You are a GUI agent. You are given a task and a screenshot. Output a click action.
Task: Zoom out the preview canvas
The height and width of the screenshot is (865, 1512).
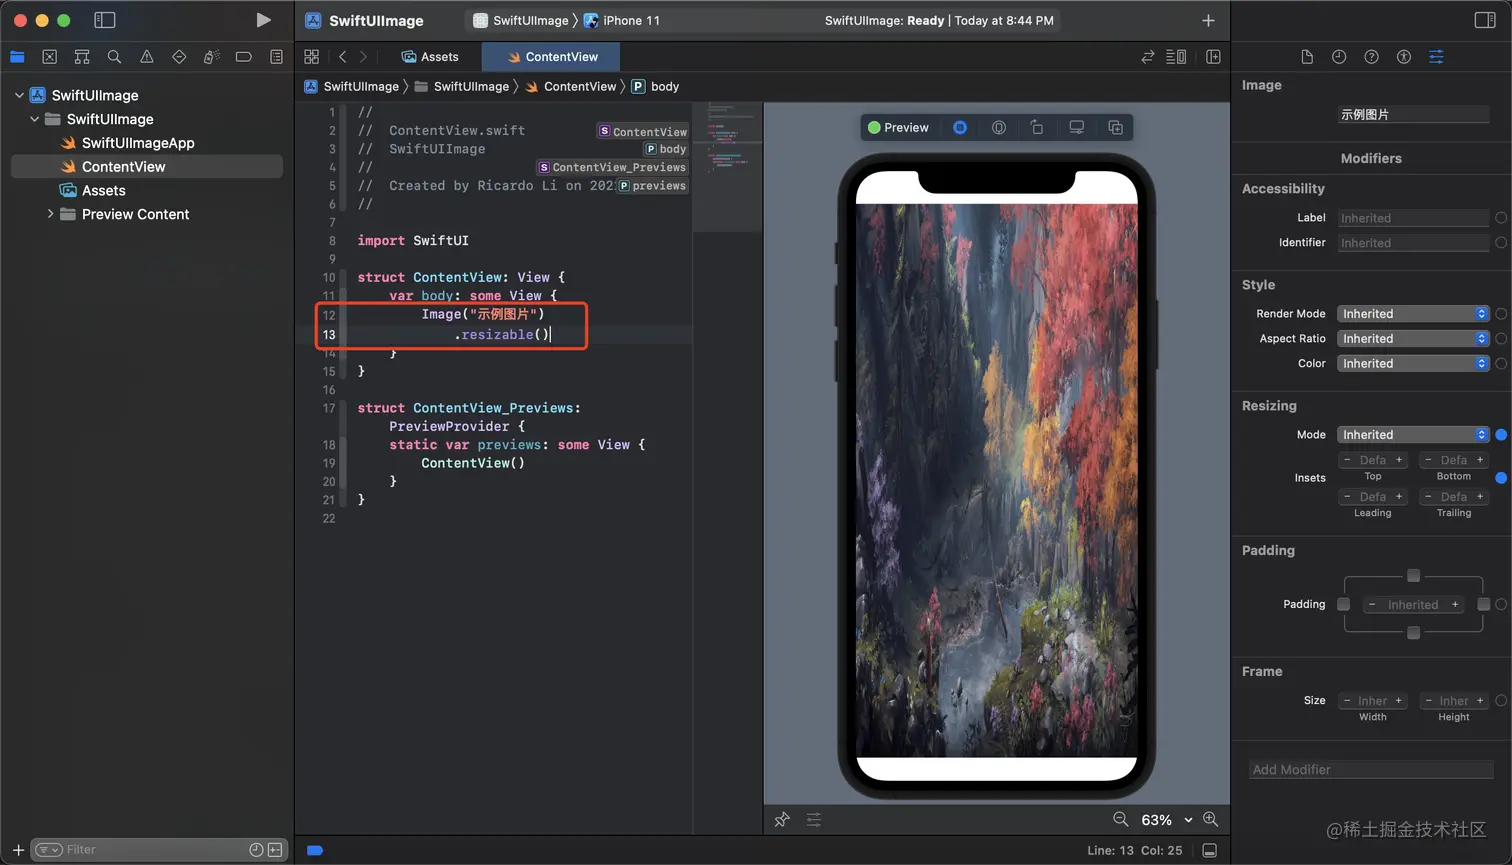point(1120,819)
